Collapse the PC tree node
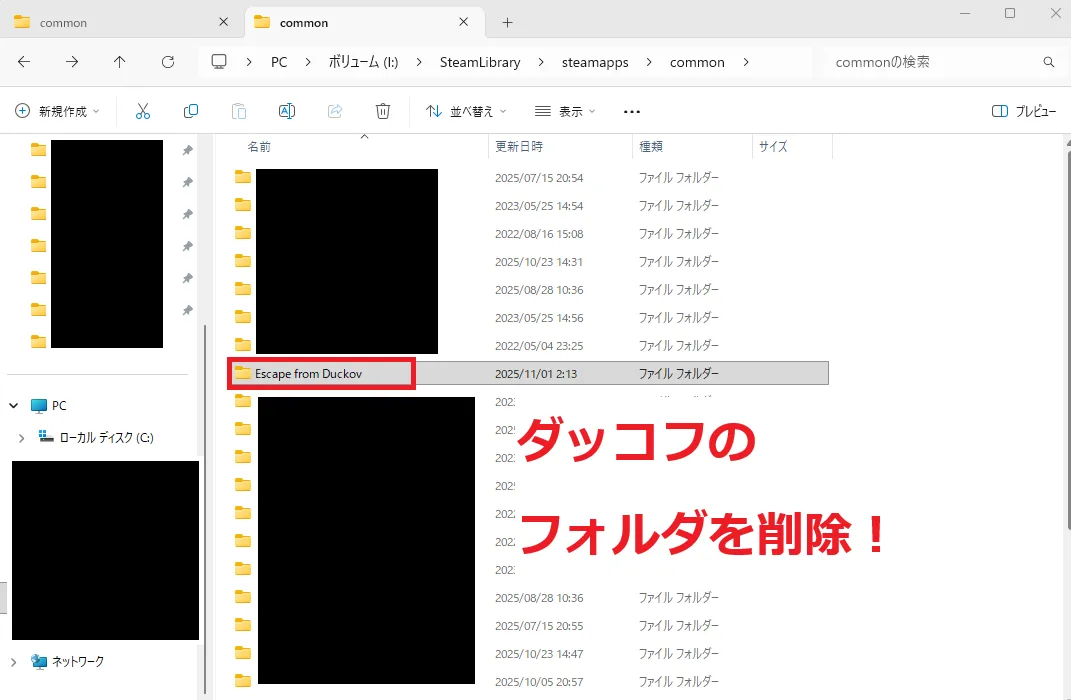Image resolution: width=1071 pixels, height=700 pixels. tap(14, 406)
